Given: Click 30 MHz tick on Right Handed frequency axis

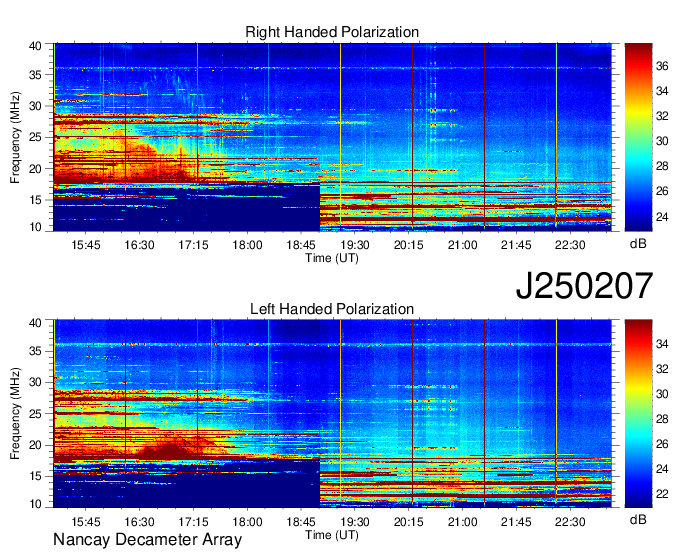Looking at the screenshot, I should pyautogui.click(x=35, y=106).
